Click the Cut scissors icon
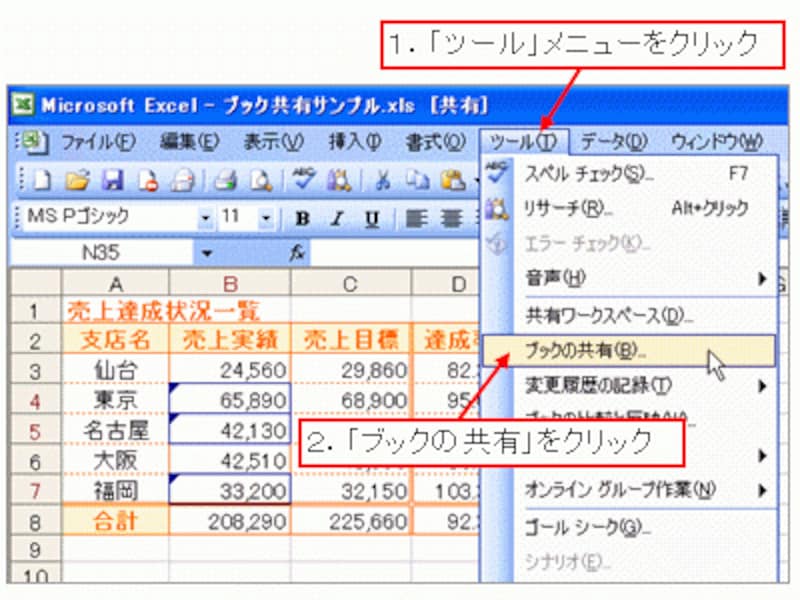The image size is (800, 600). [x=383, y=181]
